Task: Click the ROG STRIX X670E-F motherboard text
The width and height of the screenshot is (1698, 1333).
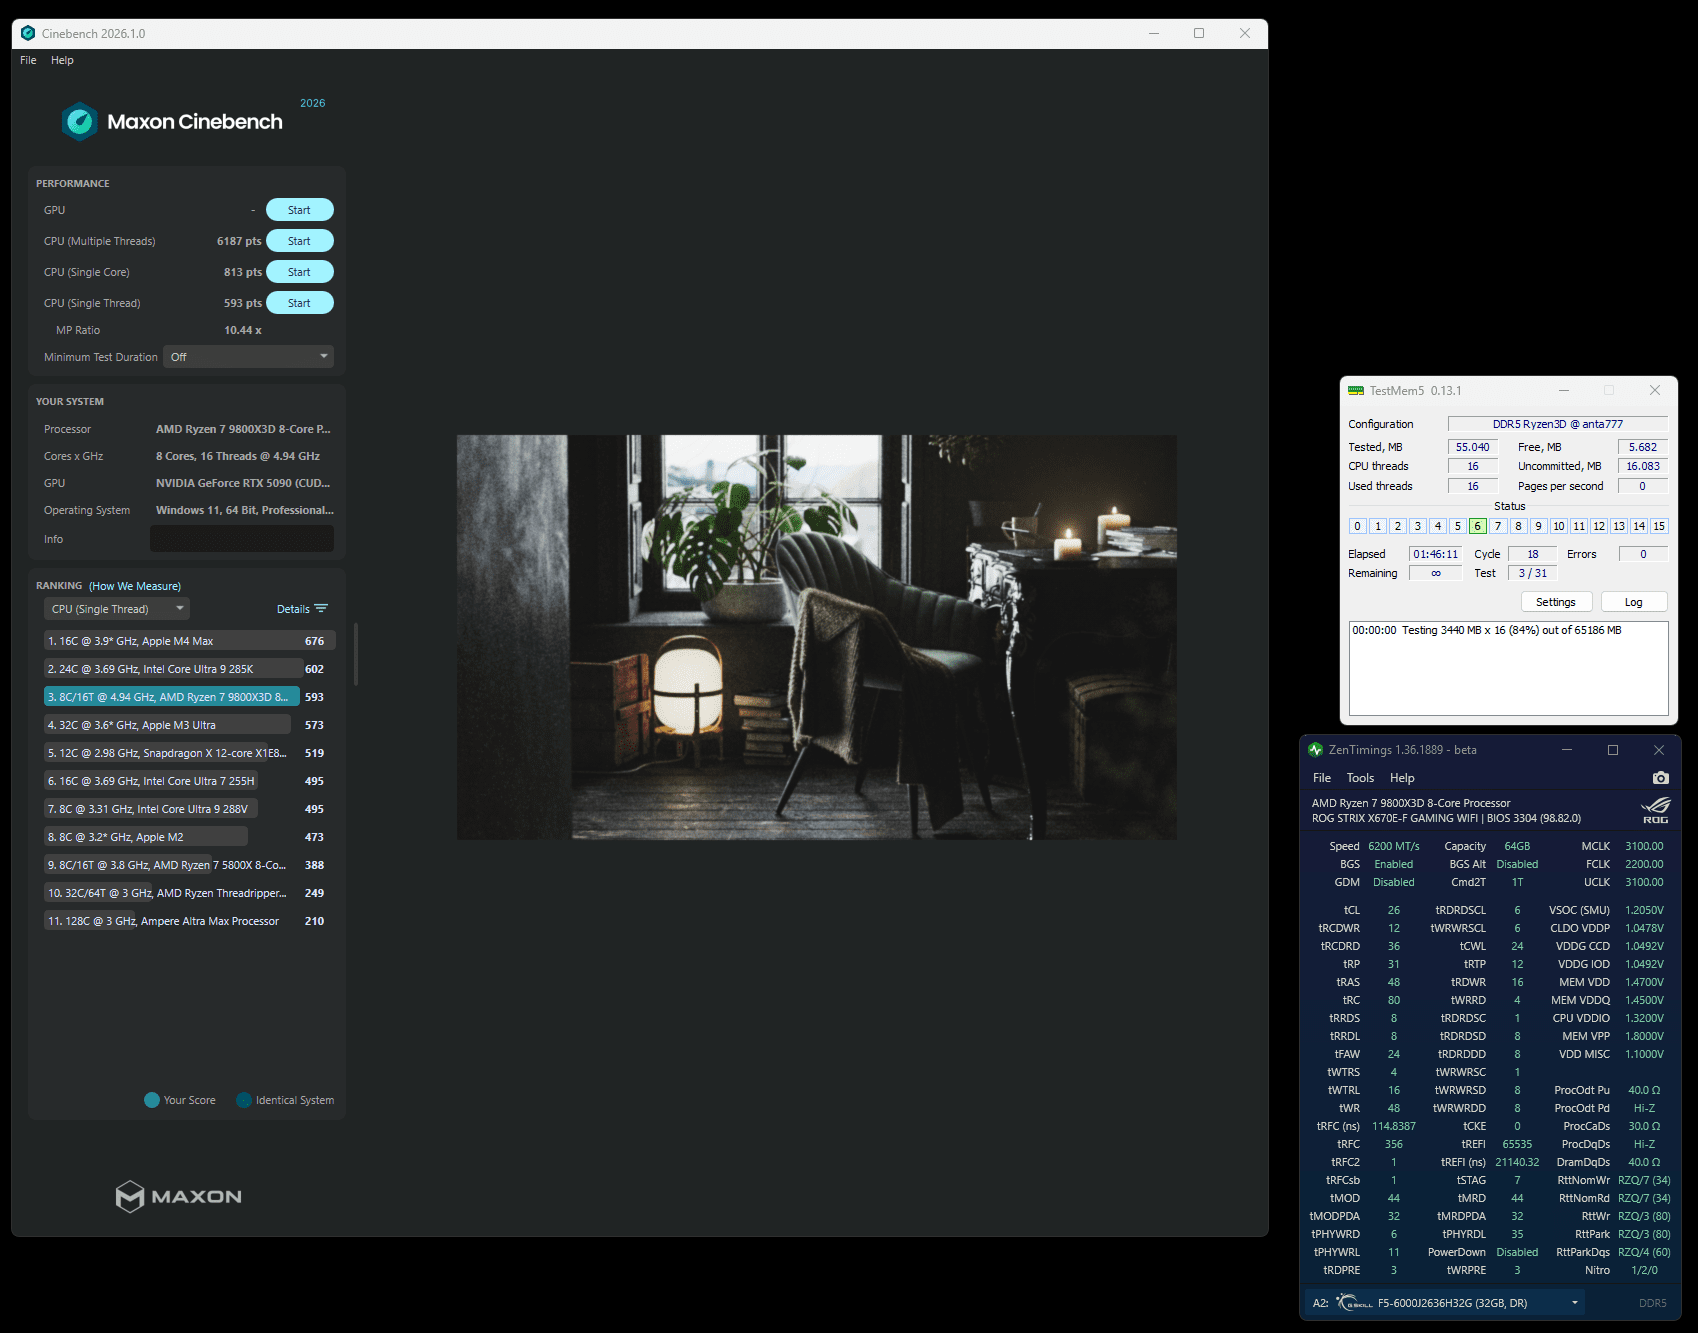Action: tap(1446, 818)
